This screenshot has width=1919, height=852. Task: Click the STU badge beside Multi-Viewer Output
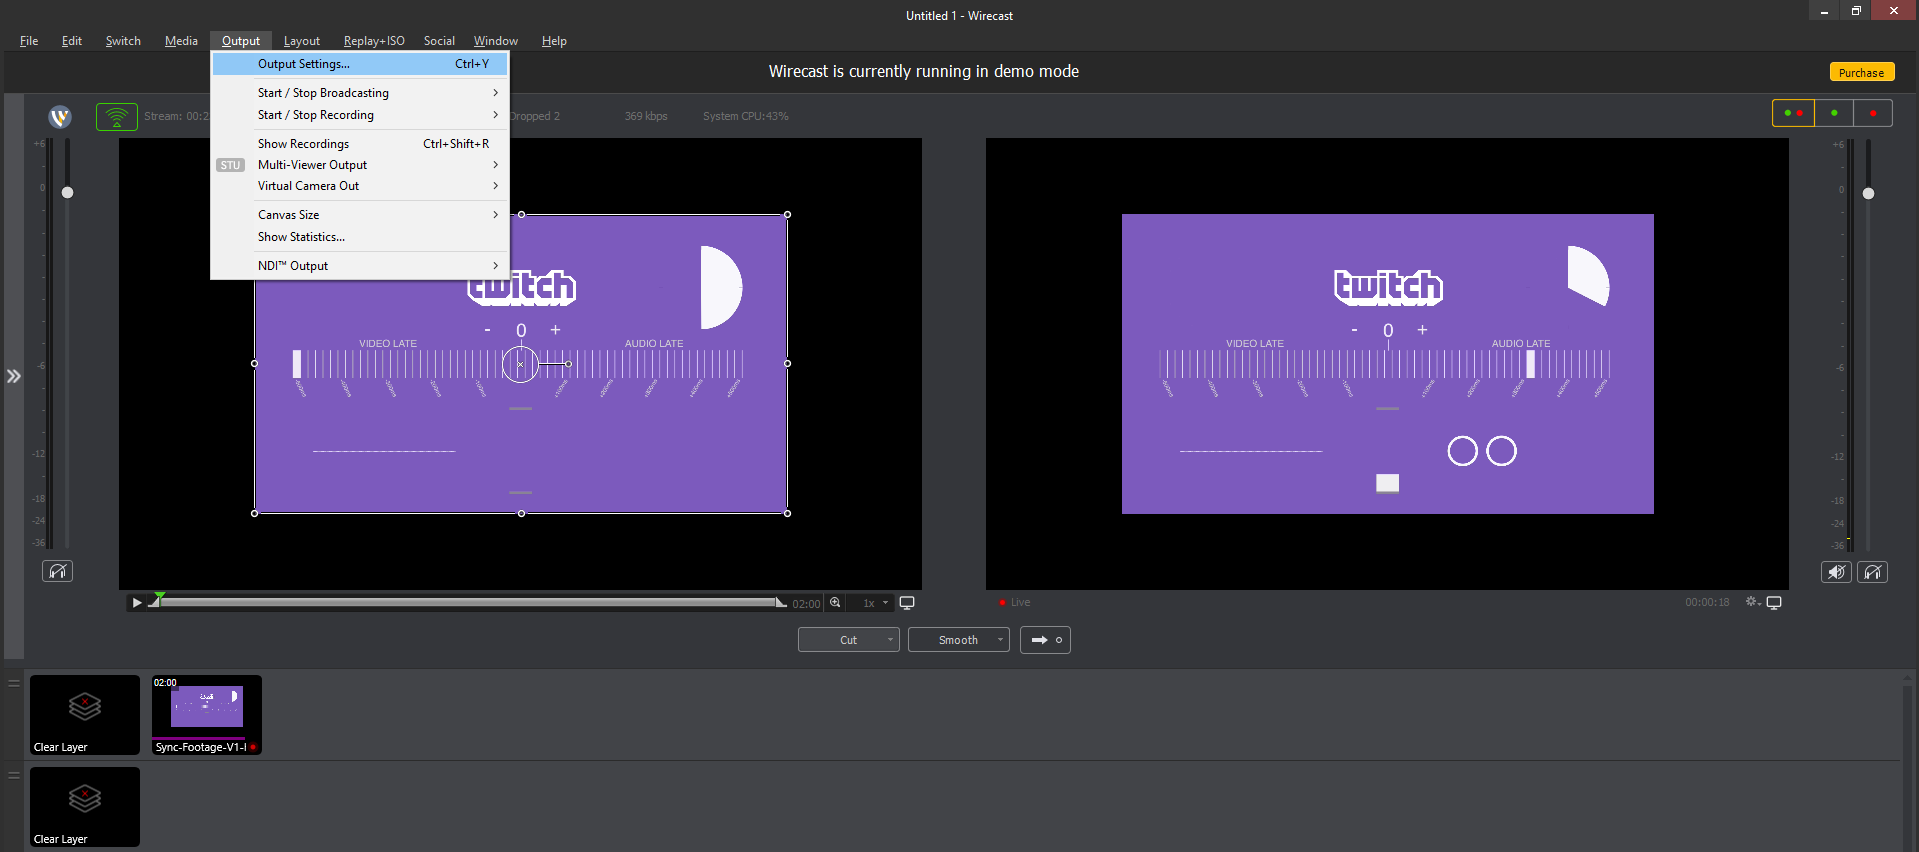click(x=231, y=165)
